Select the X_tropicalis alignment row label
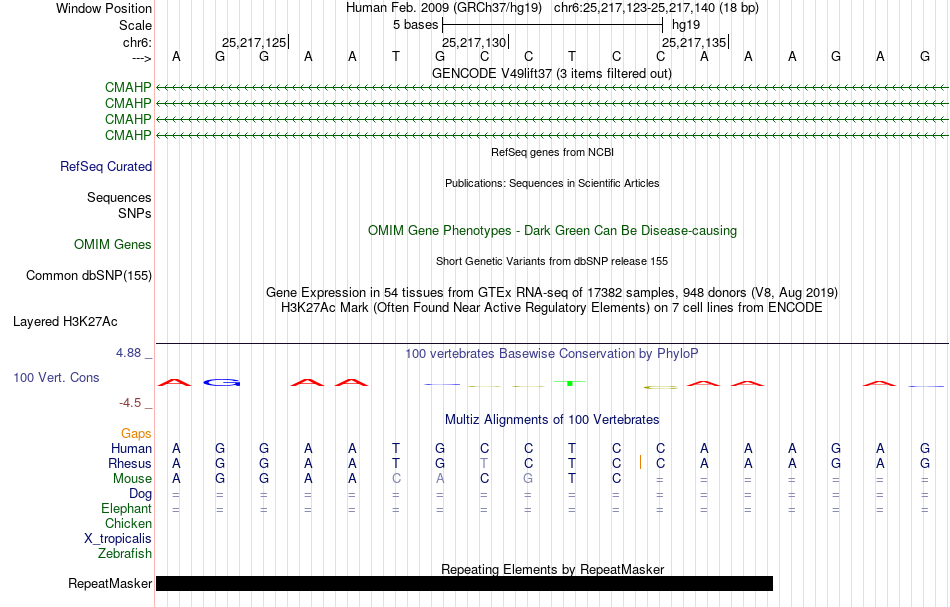This screenshot has height=607, width=950. [118, 539]
